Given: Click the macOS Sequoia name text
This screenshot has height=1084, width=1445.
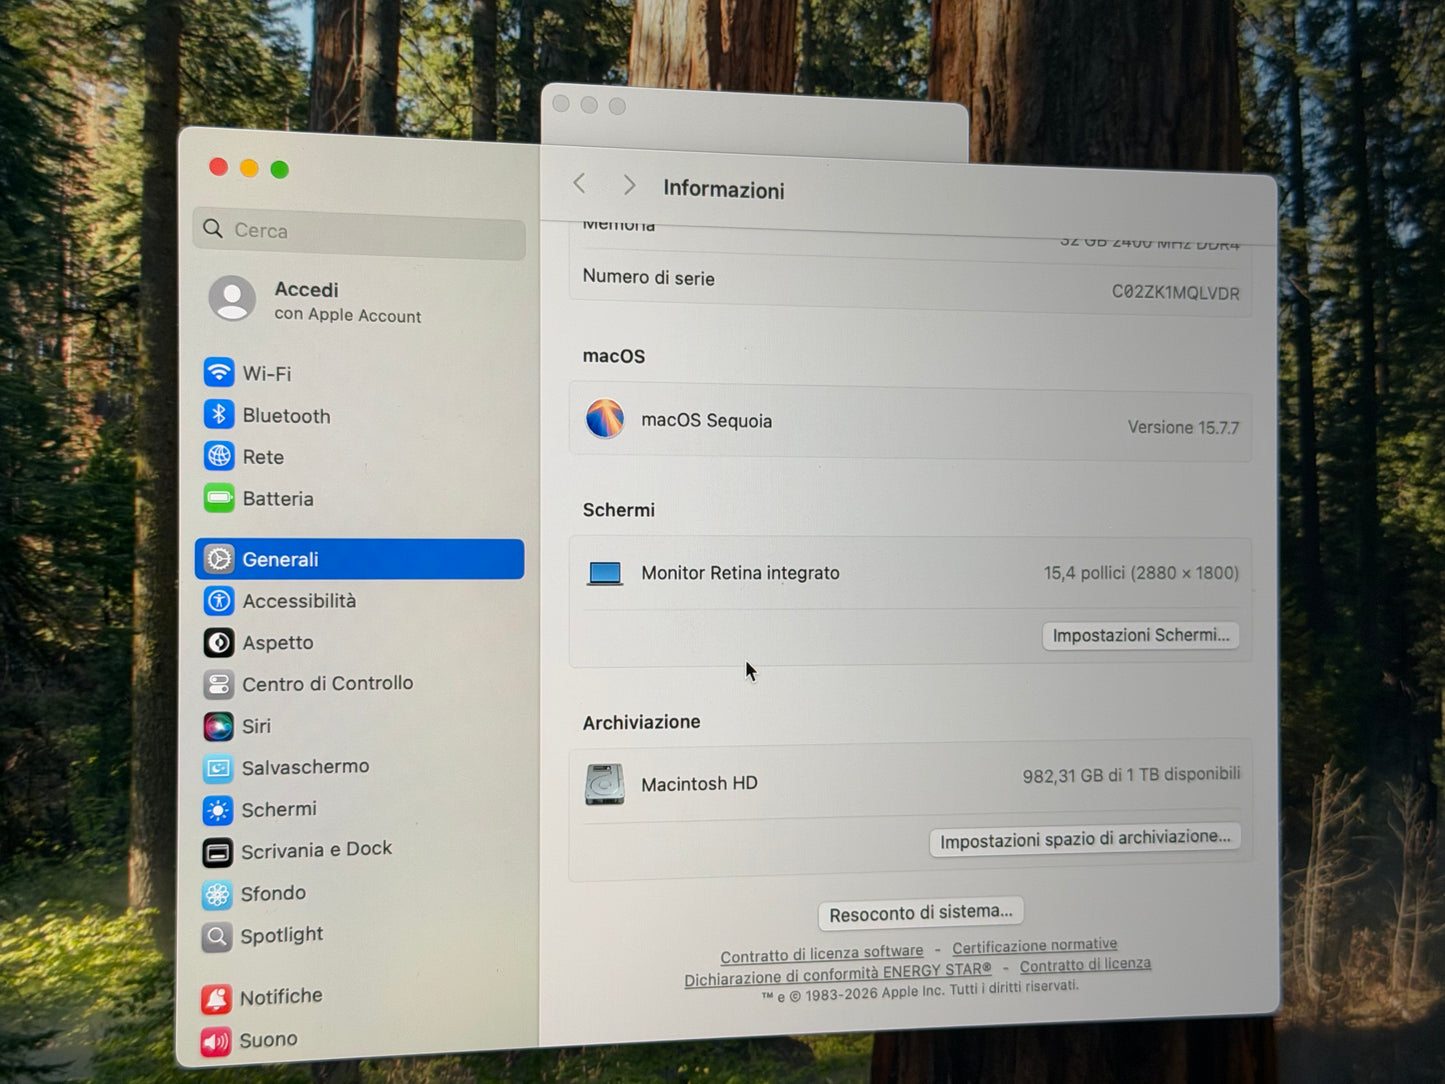Looking at the screenshot, I should click(x=706, y=421).
